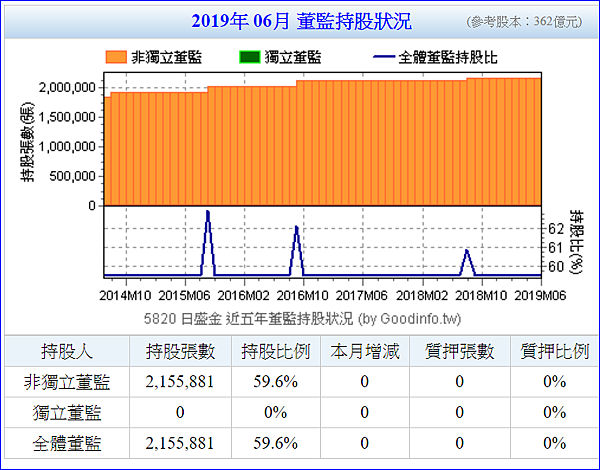The height and width of the screenshot is (470, 600).
Task: Click the 全體董監持股比 legend label
Action: (x=448, y=57)
